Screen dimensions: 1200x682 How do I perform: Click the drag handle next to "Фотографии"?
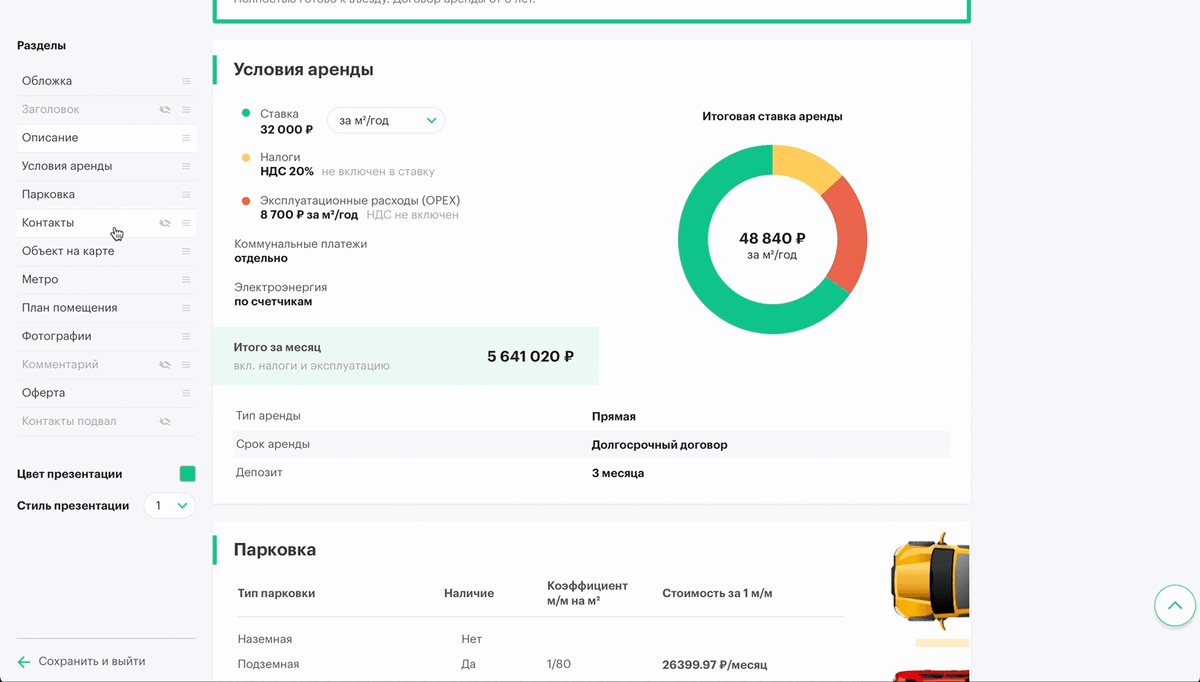[186, 335]
